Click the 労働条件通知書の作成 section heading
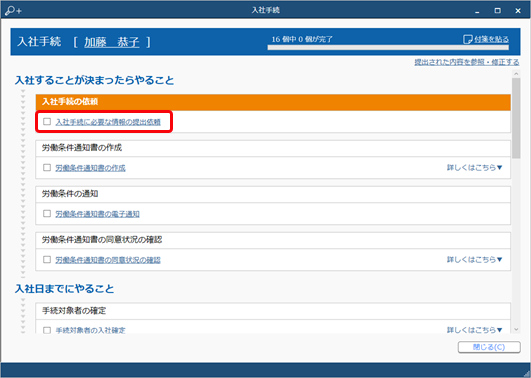 coord(82,148)
